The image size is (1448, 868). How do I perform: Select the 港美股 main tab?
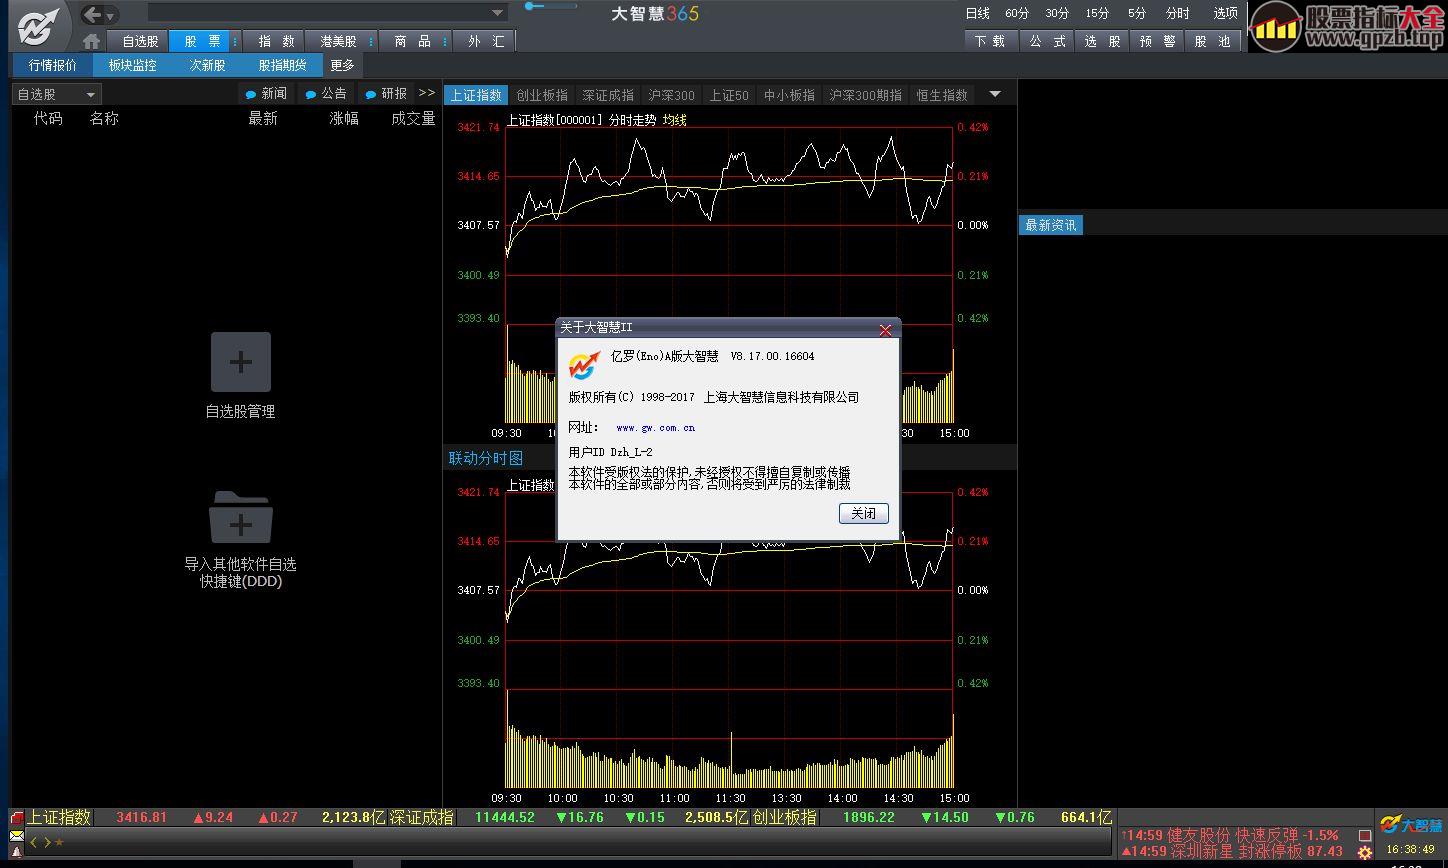coord(338,41)
